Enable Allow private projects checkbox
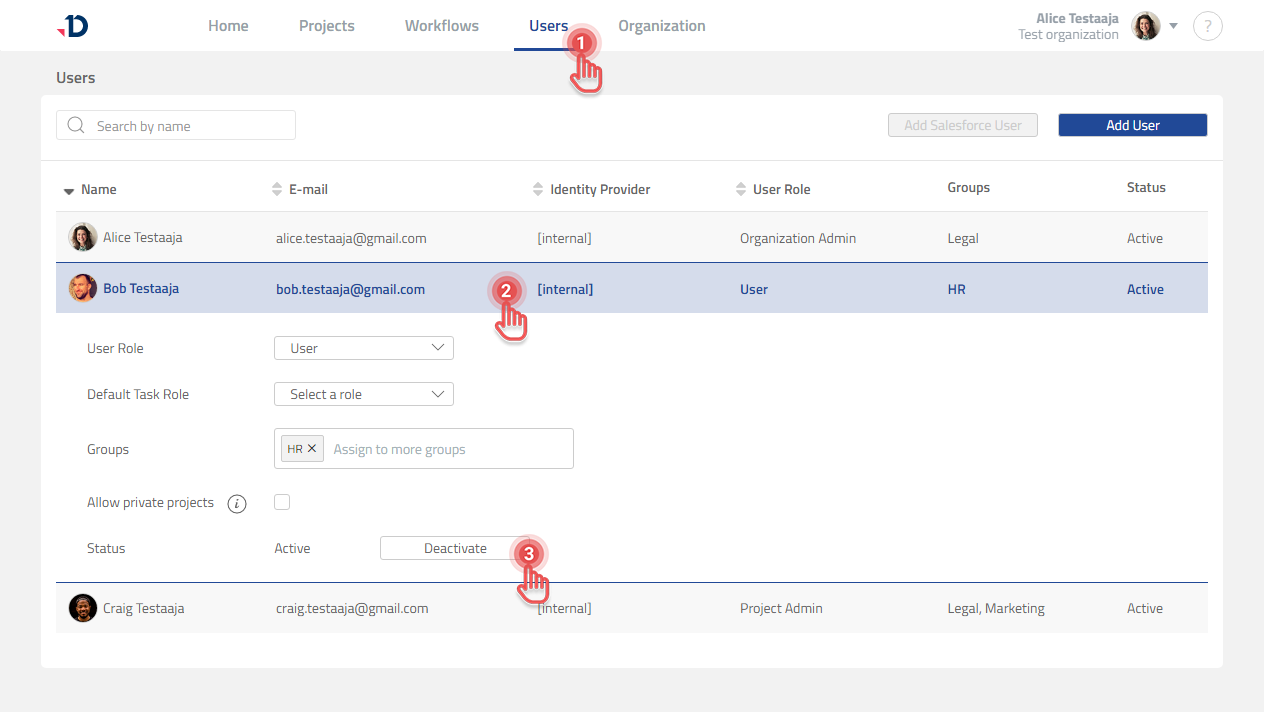Screen dimensions: 1264x712 point(282,502)
